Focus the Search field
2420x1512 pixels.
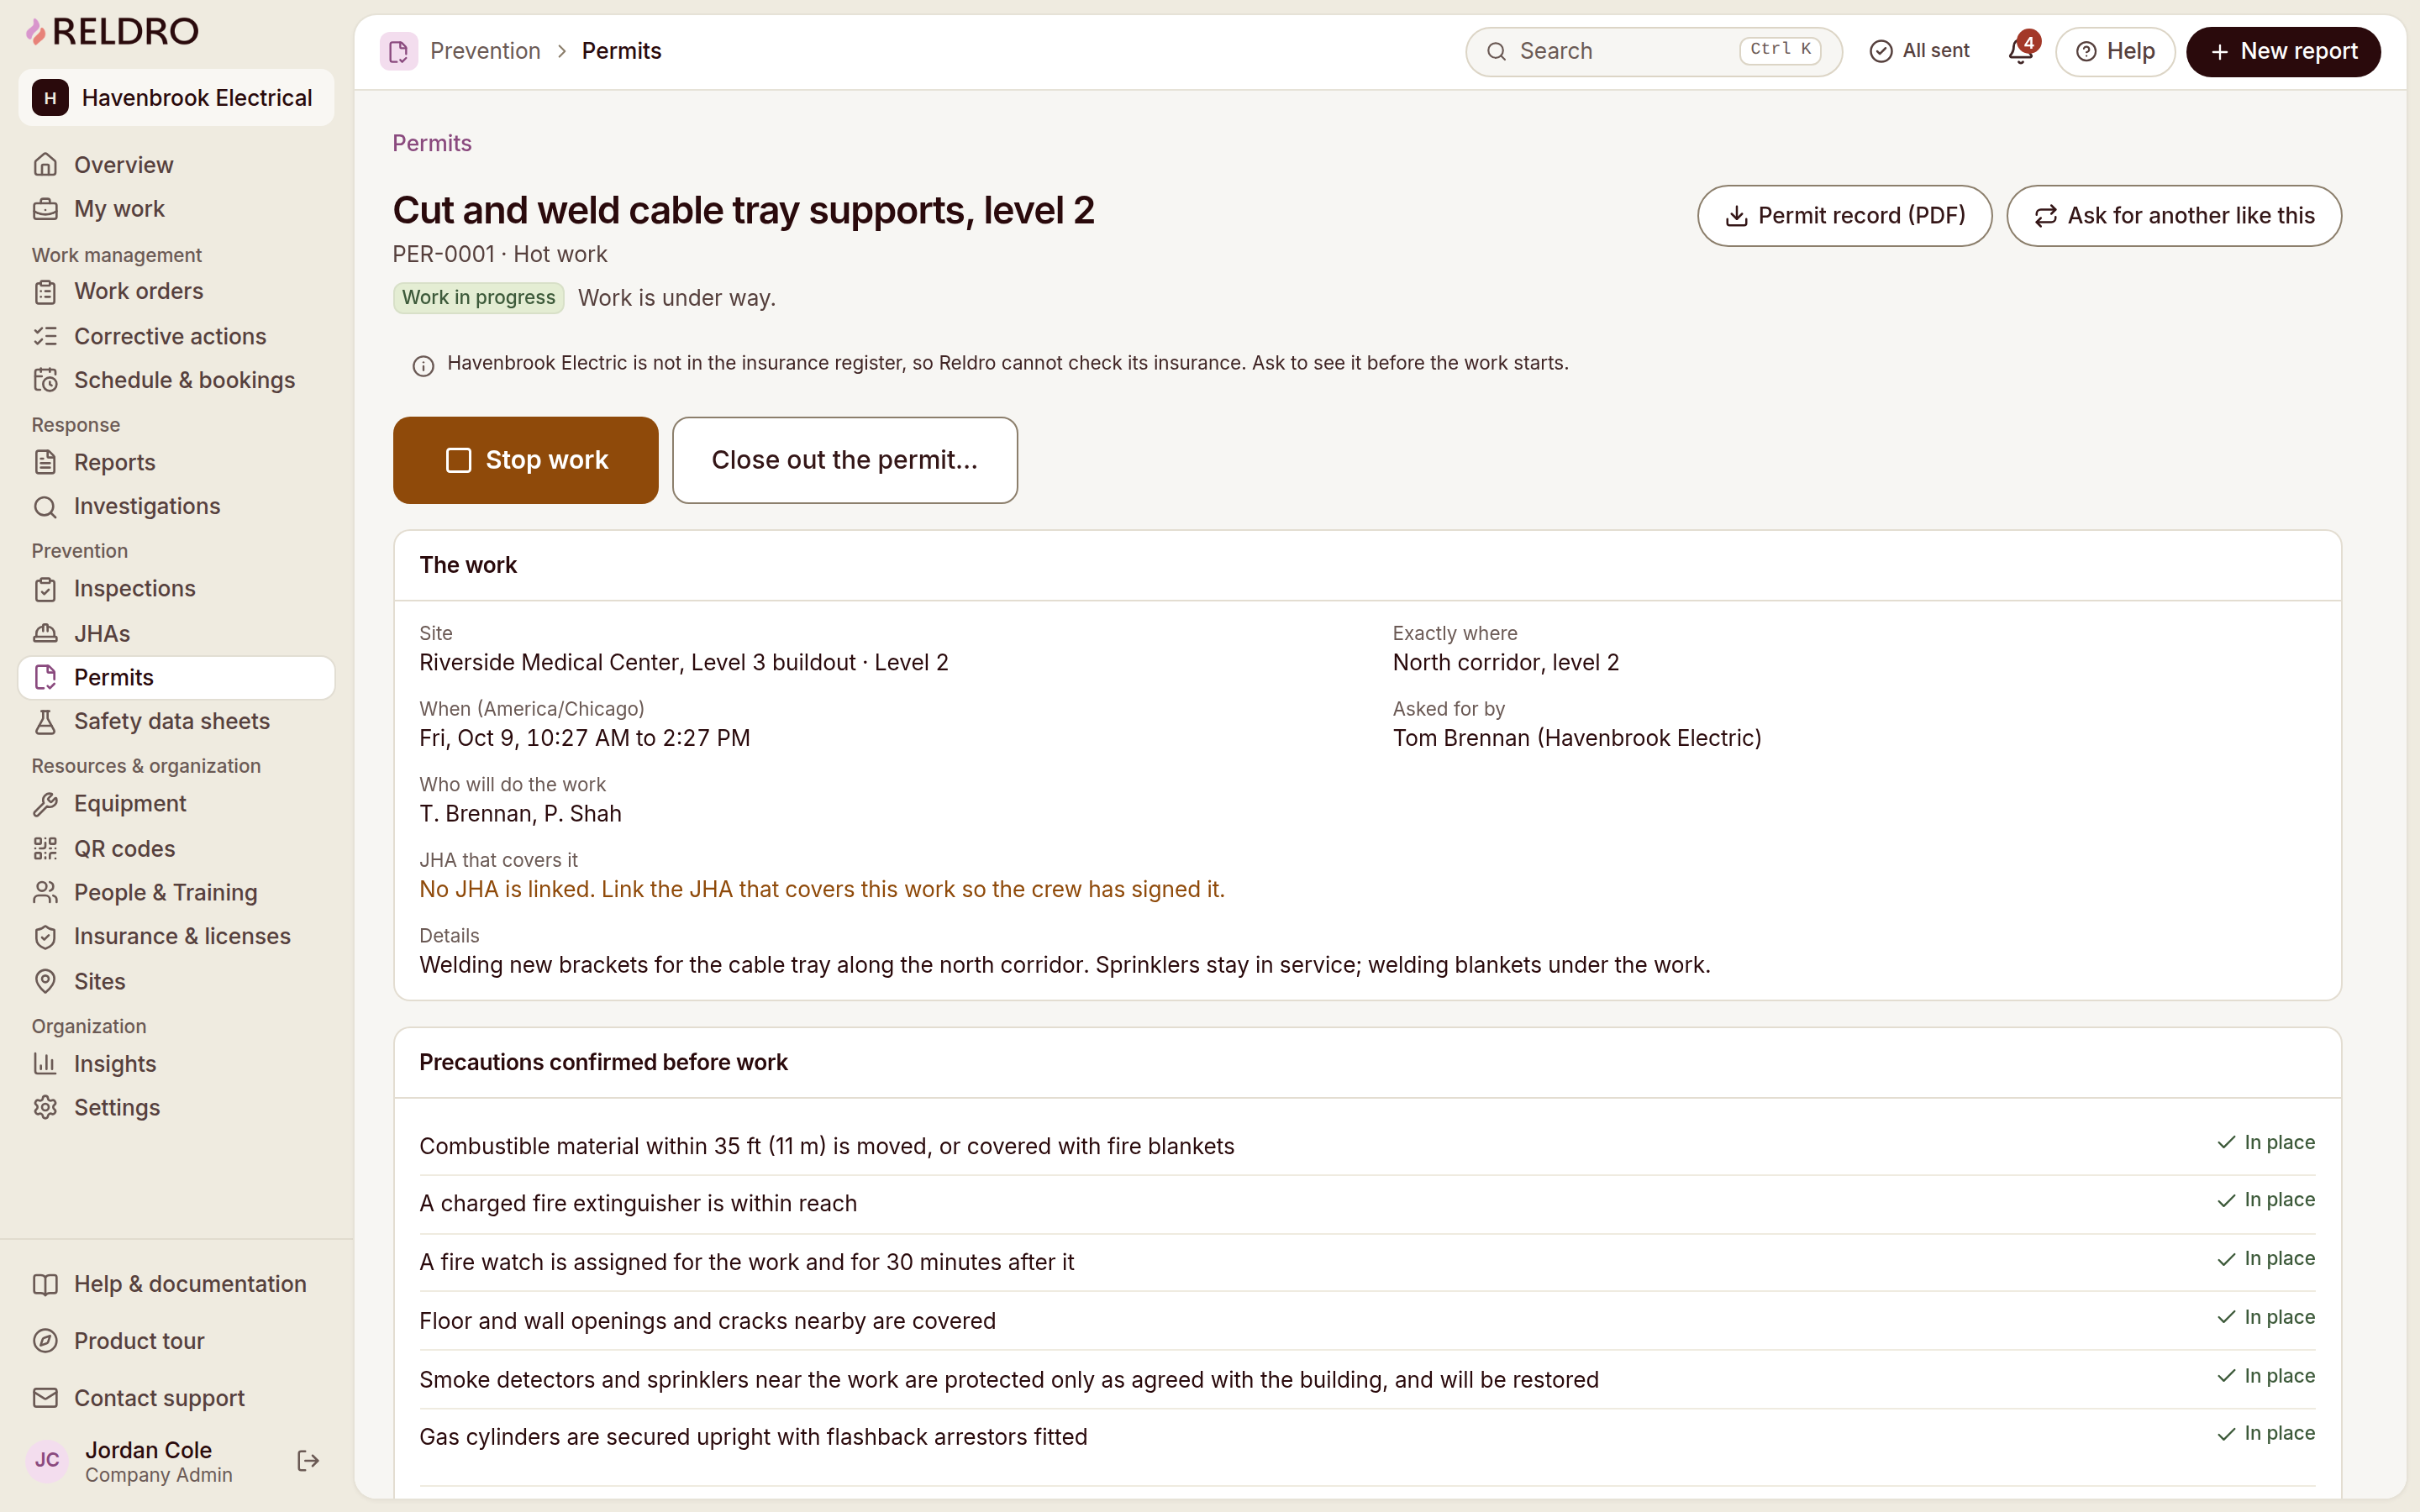[x=1653, y=51]
